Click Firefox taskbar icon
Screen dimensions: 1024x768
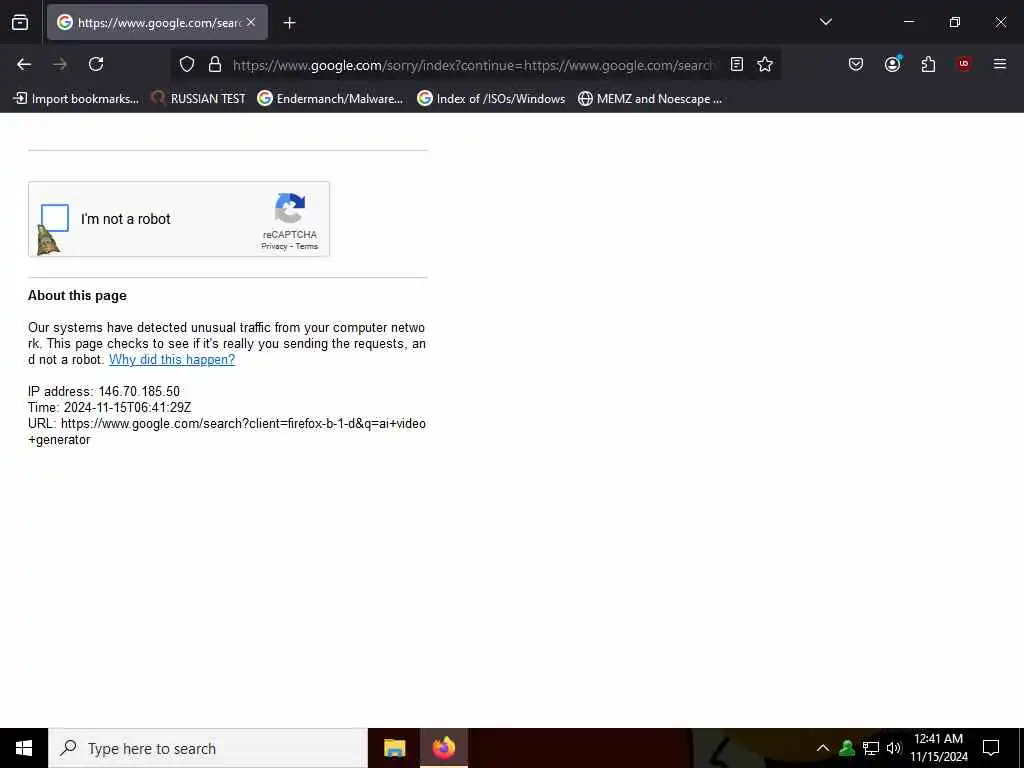[x=444, y=748]
